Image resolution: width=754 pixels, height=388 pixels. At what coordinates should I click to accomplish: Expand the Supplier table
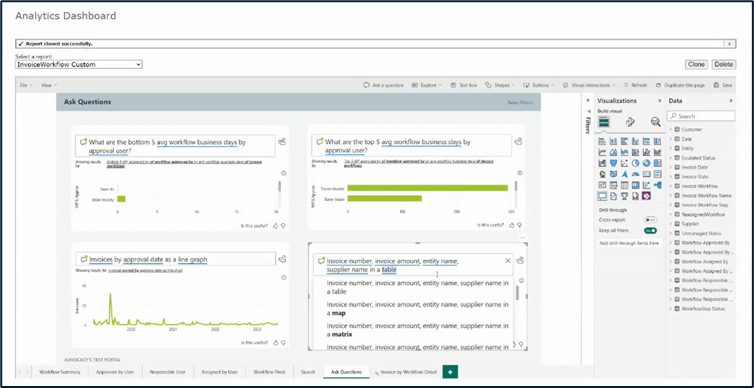pyautogui.click(x=671, y=224)
